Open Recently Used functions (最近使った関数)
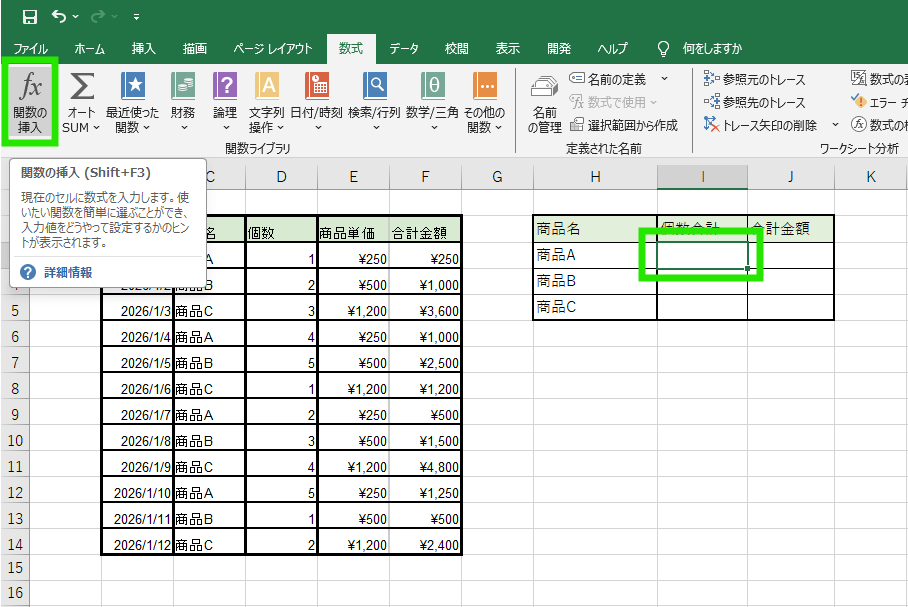This screenshot has width=908, height=607. click(x=132, y=103)
